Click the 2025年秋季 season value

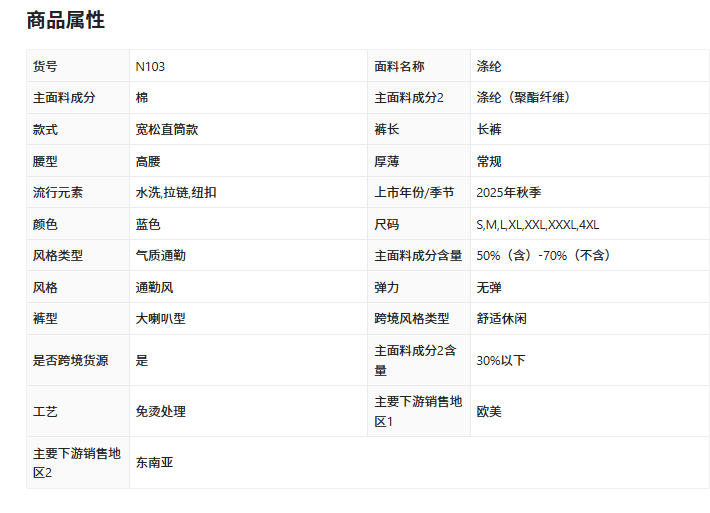509,193
